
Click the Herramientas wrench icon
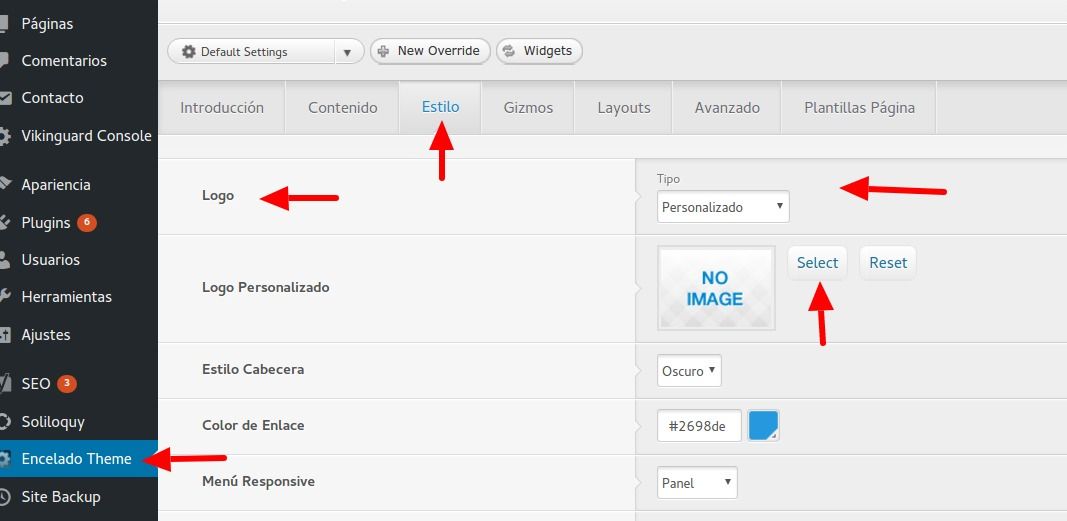click(x=5, y=297)
